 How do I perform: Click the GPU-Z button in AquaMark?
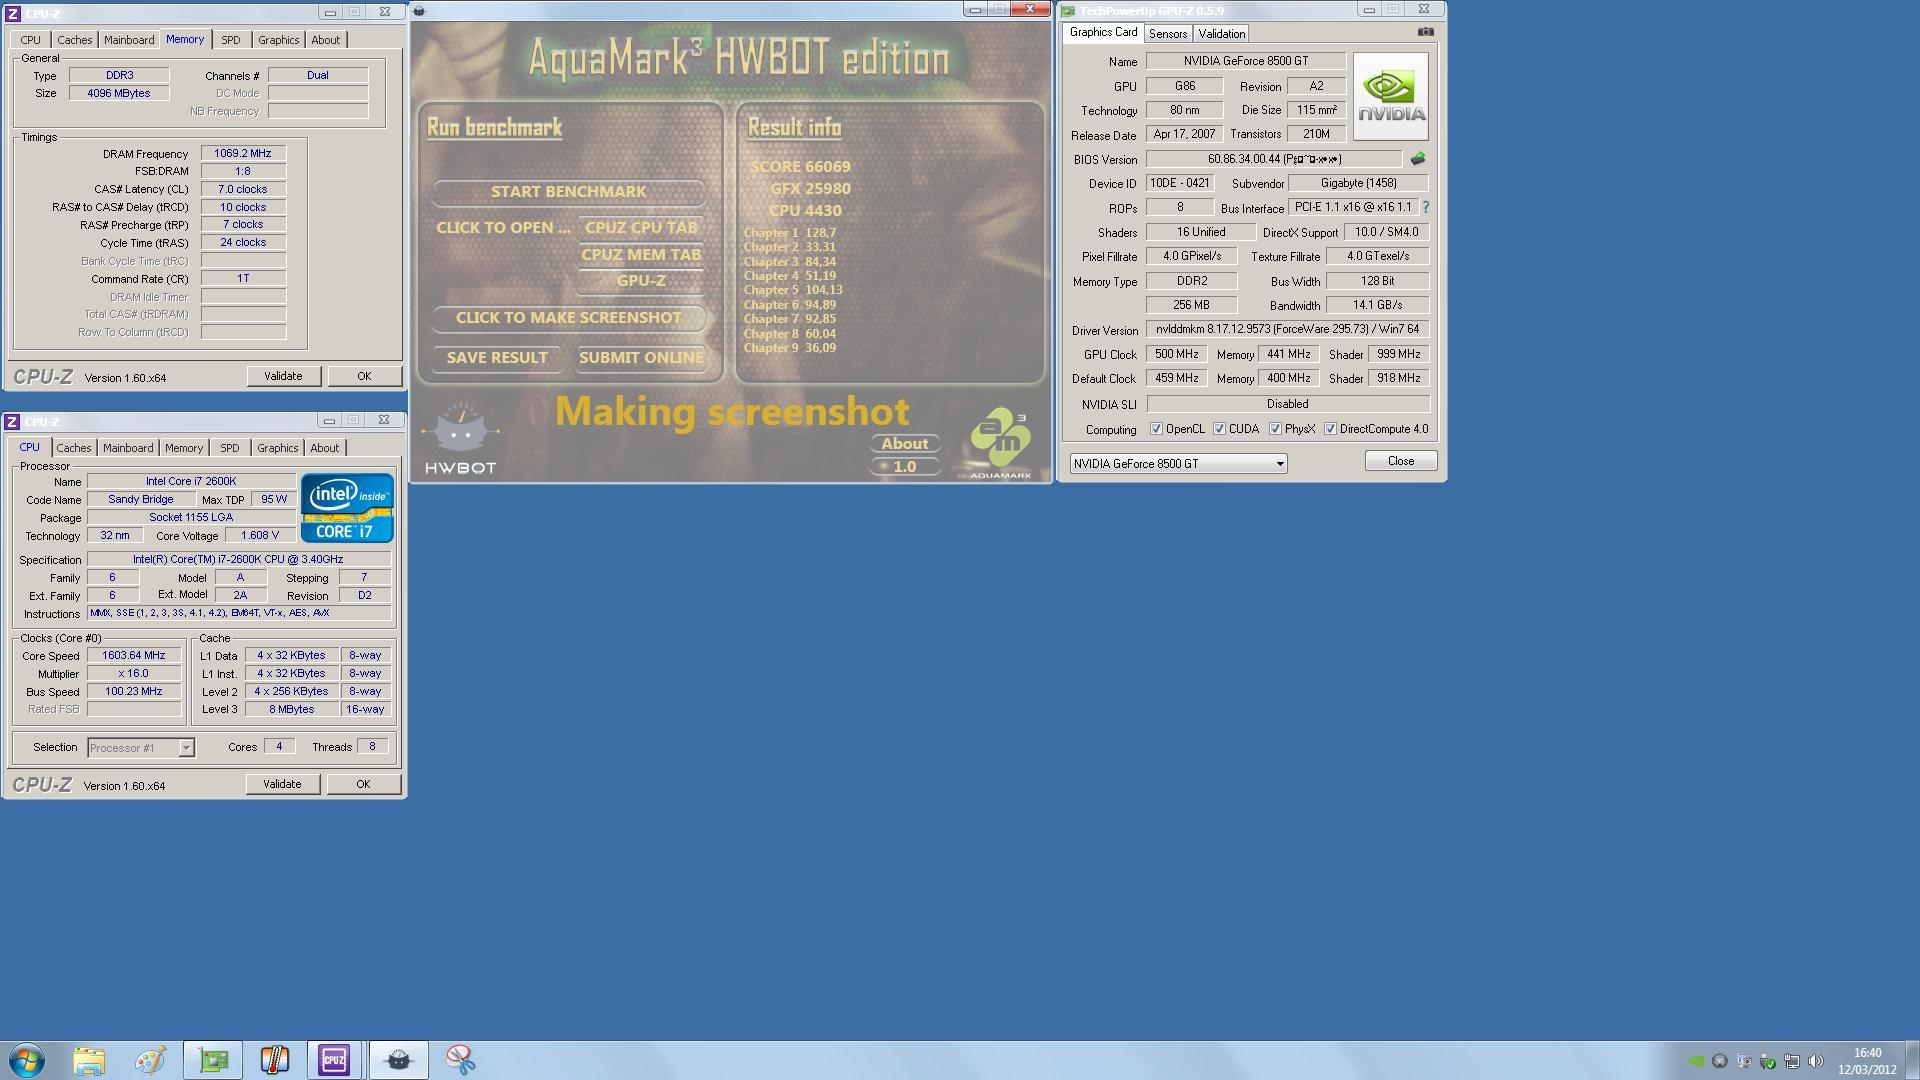641,280
